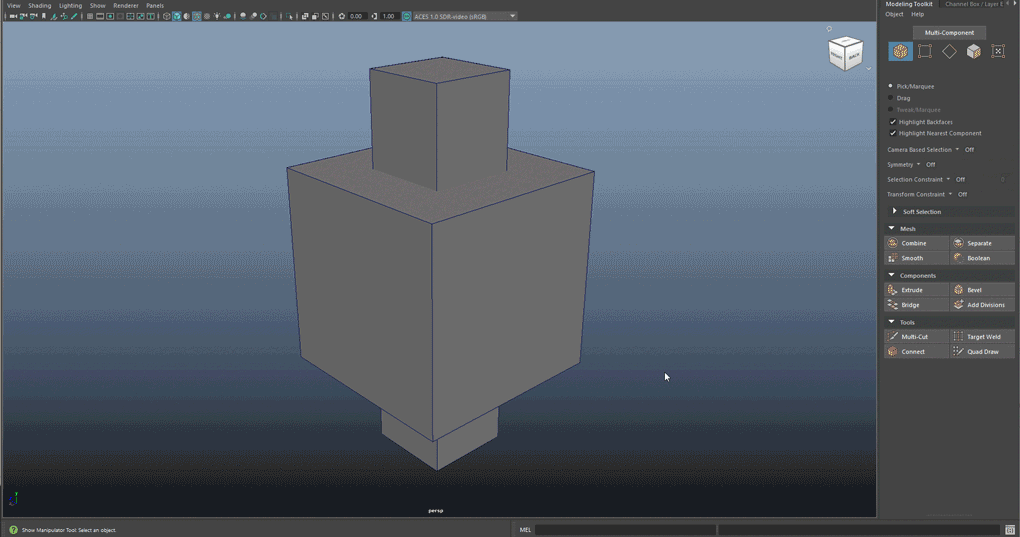Click the exposure value field showing 0.00
The width and height of the screenshot is (1020, 537).
click(x=356, y=16)
